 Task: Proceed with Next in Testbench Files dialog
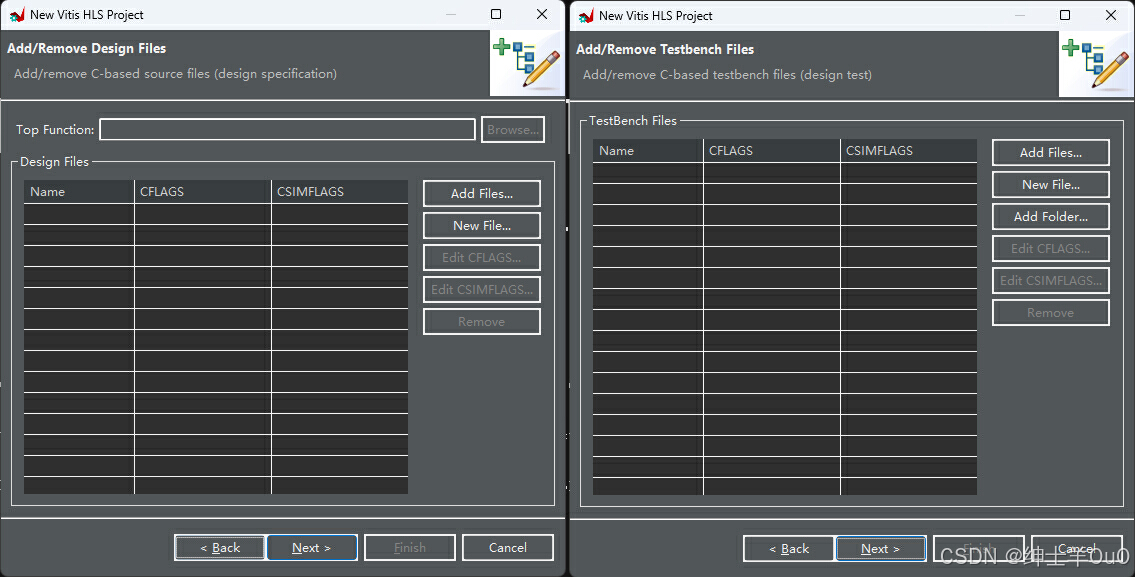click(x=880, y=549)
